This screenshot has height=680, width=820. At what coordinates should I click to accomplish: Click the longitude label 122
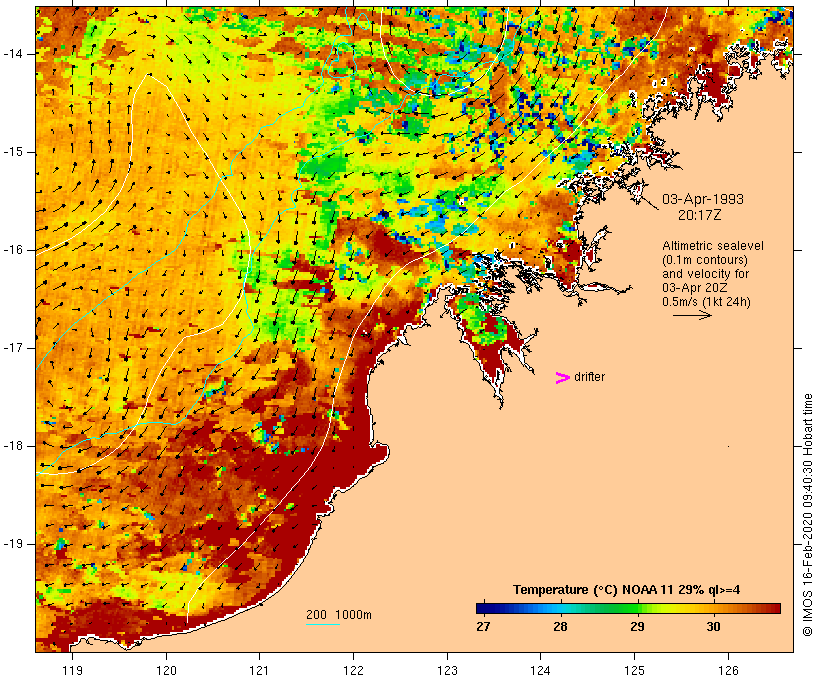click(x=354, y=670)
